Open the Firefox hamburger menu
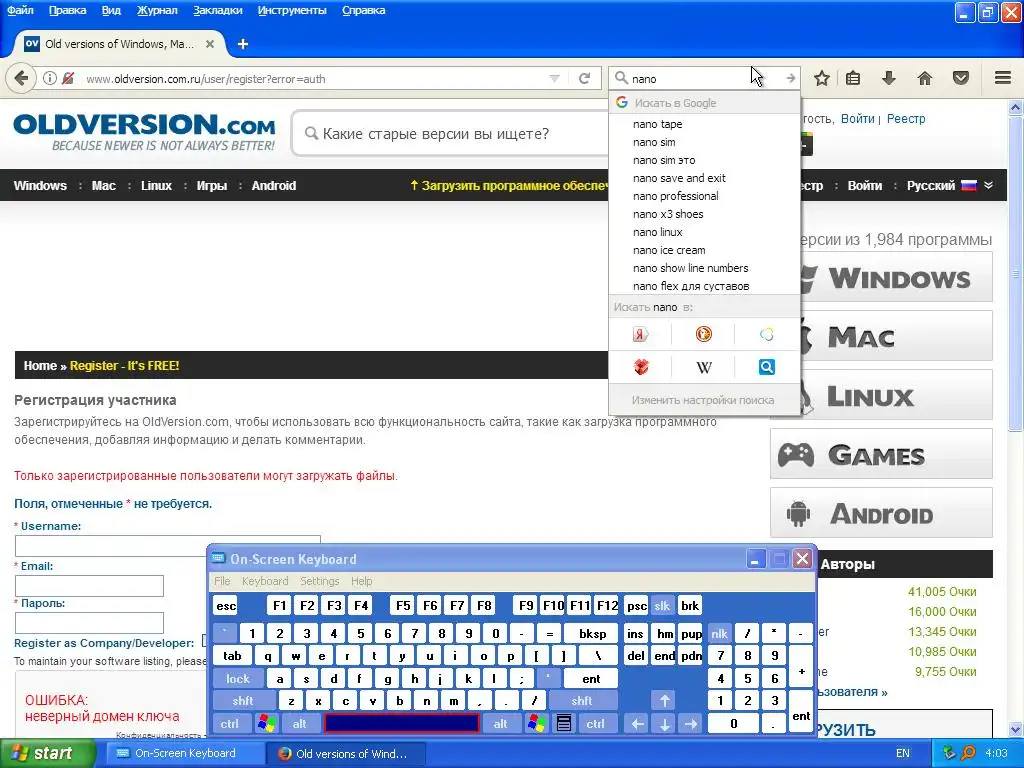1024x768 pixels. [x=1003, y=78]
